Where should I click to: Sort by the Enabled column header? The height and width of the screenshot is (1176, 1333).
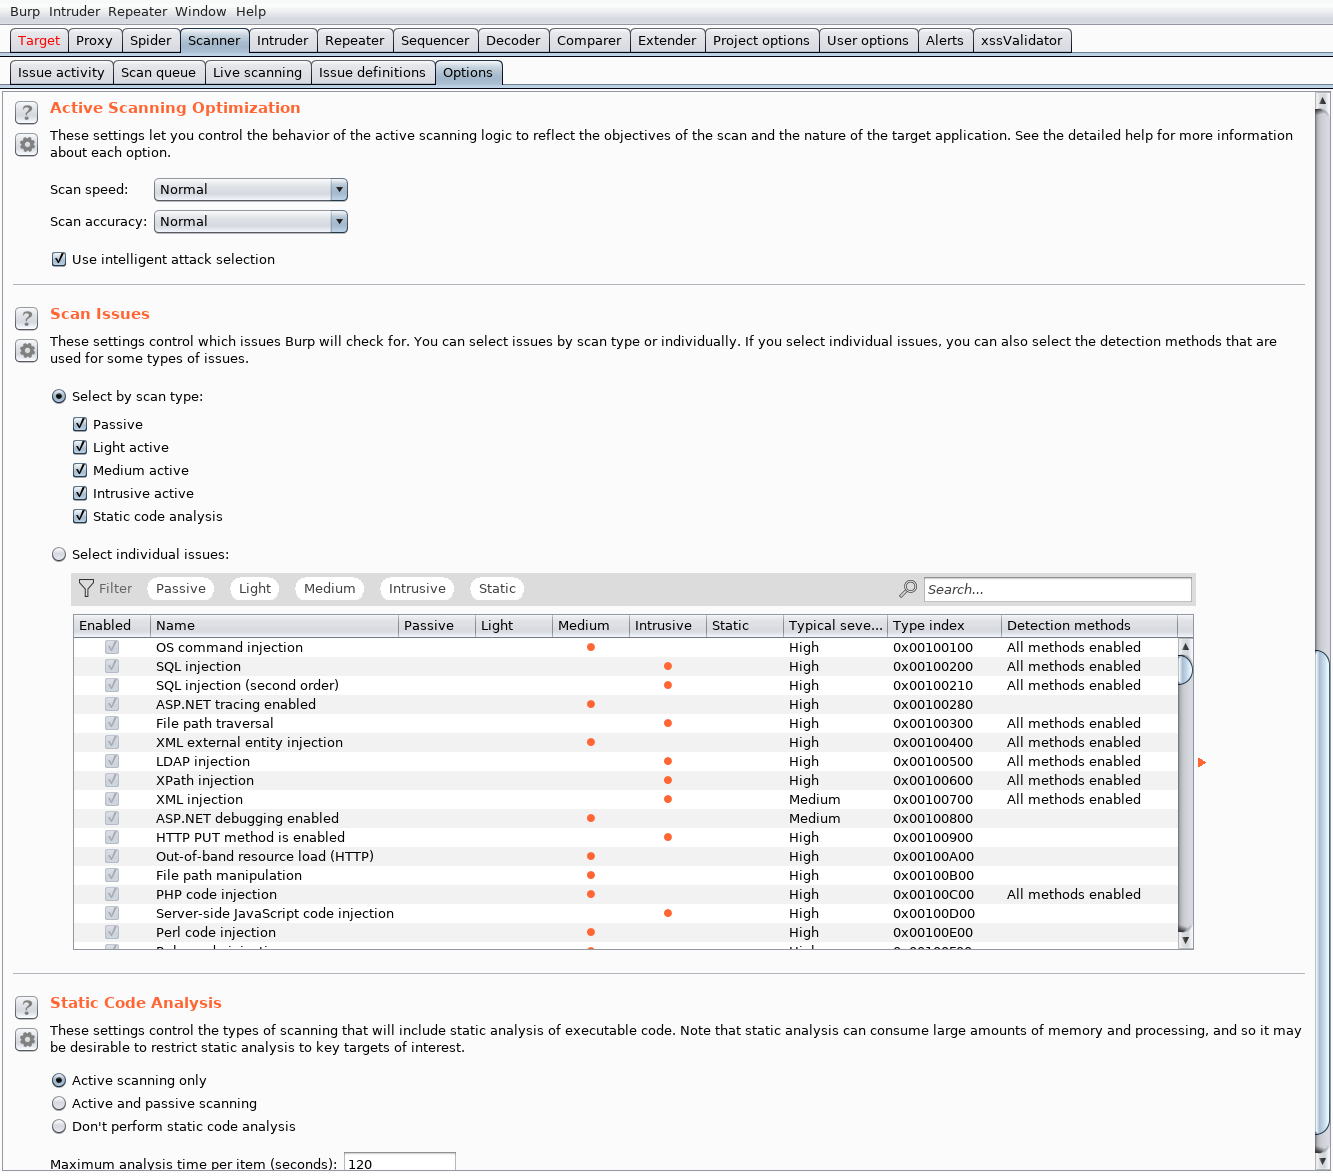[112, 625]
